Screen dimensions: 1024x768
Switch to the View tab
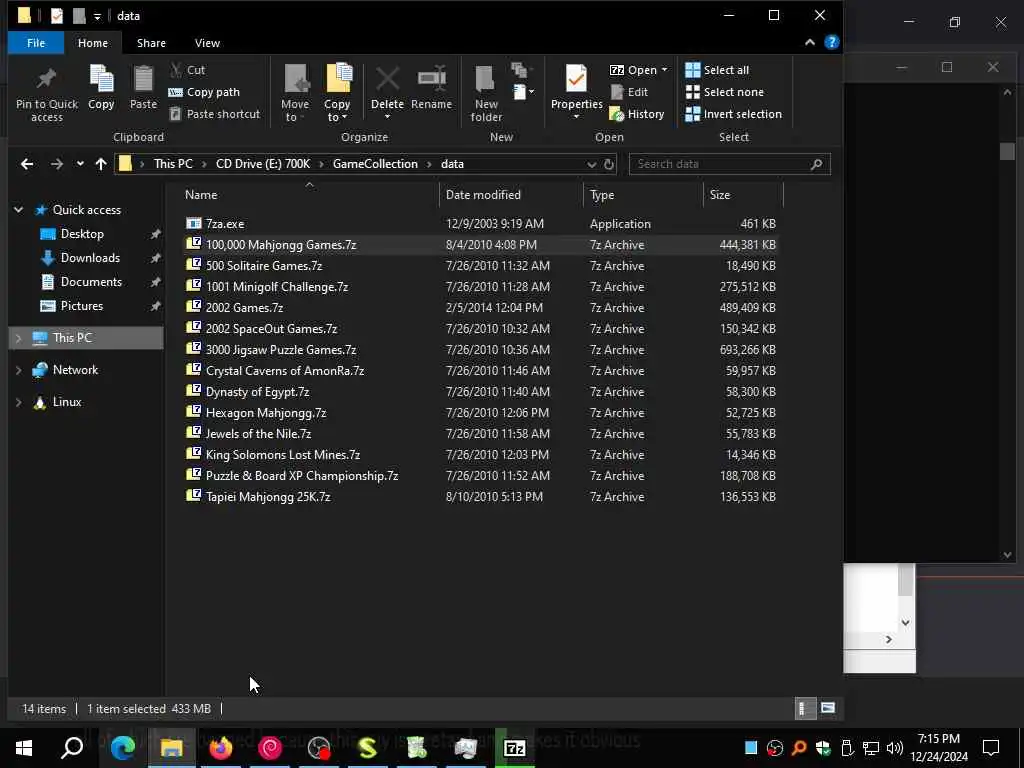207,43
